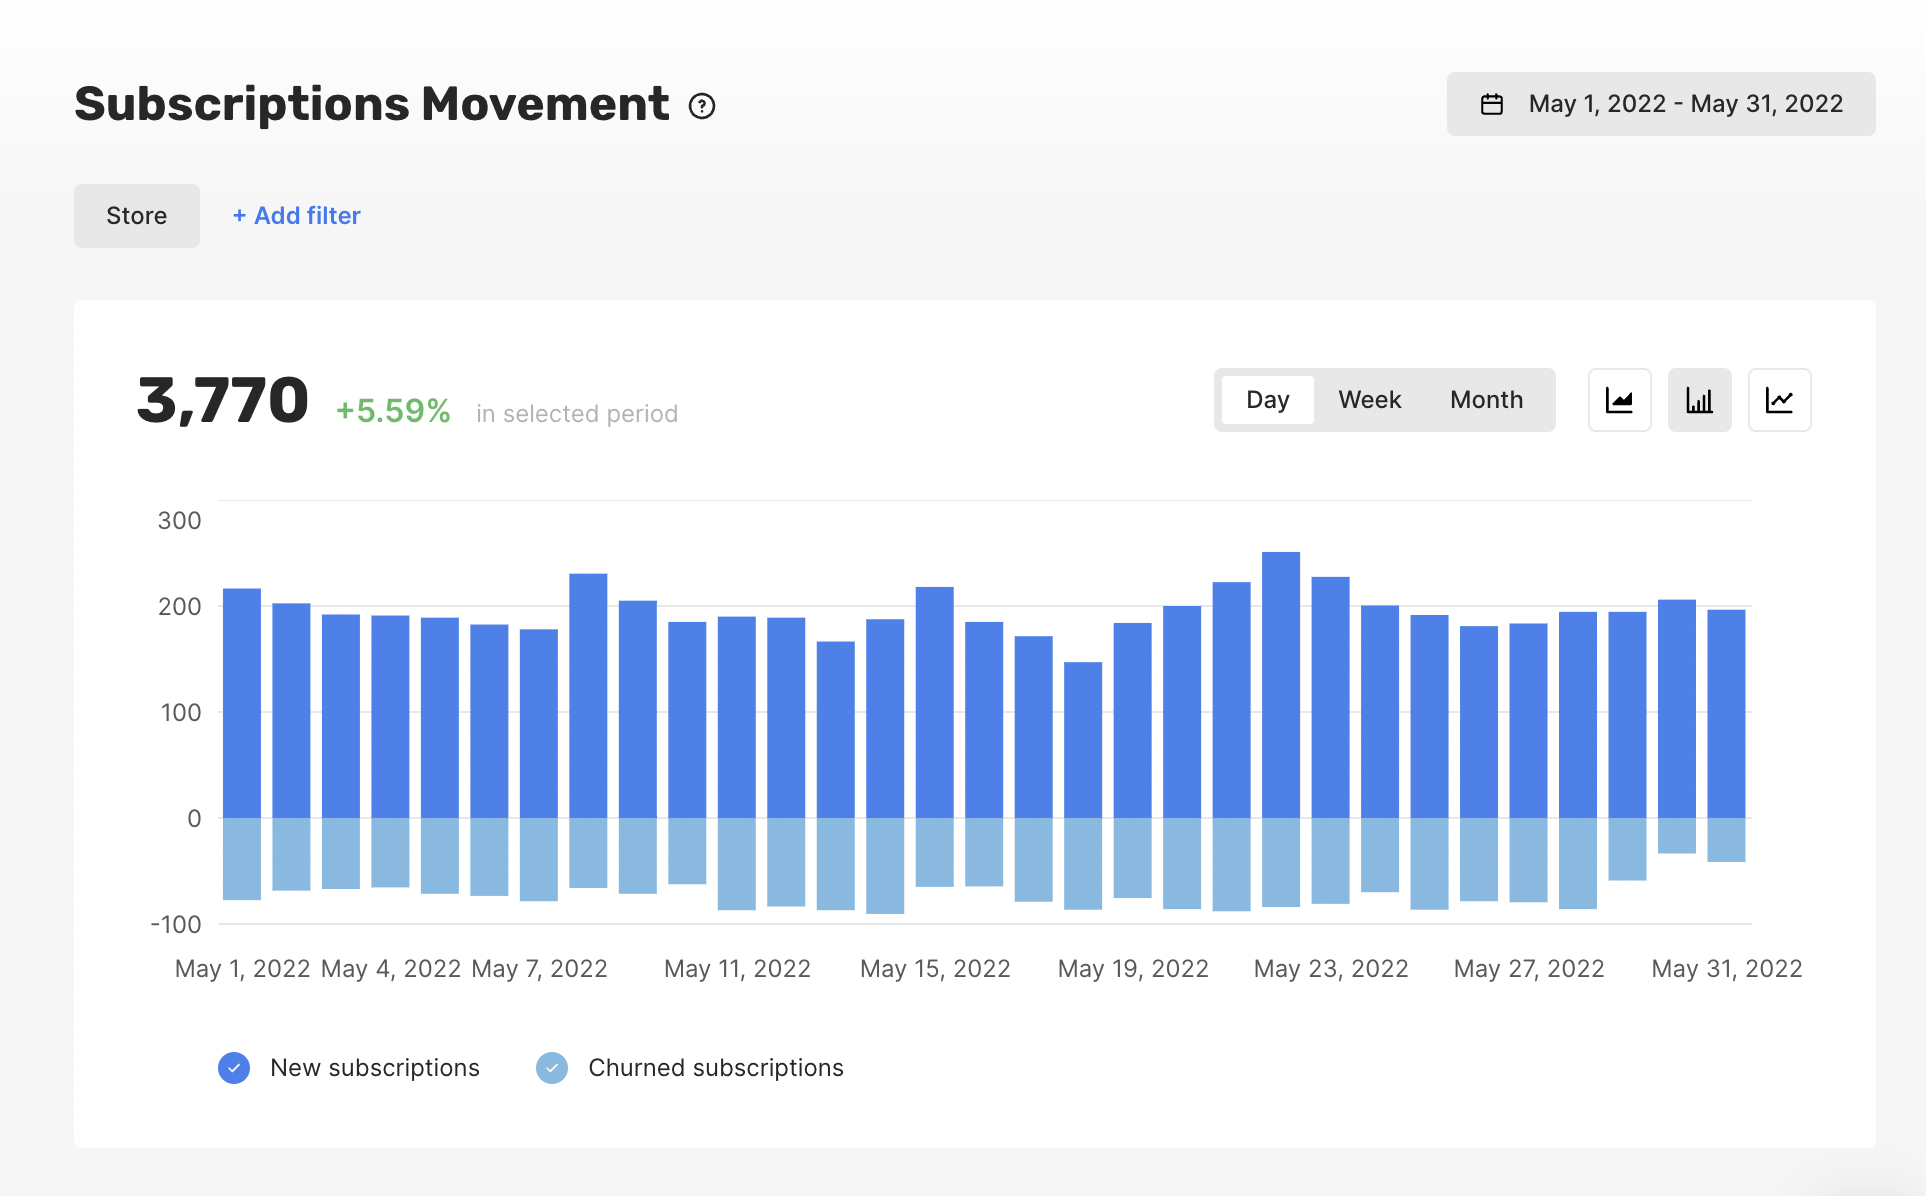Image resolution: width=1926 pixels, height=1196 pixels.
Task: Open the Store filter dropdown
Action: coord(137,216)
